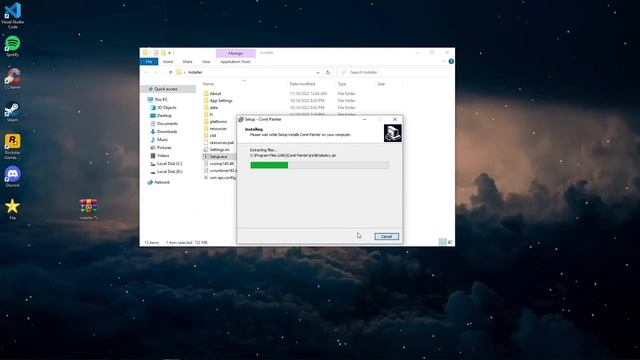640x360 pixels.
Task: Click Explorer help question mark icon
Action: pos(451,61)
